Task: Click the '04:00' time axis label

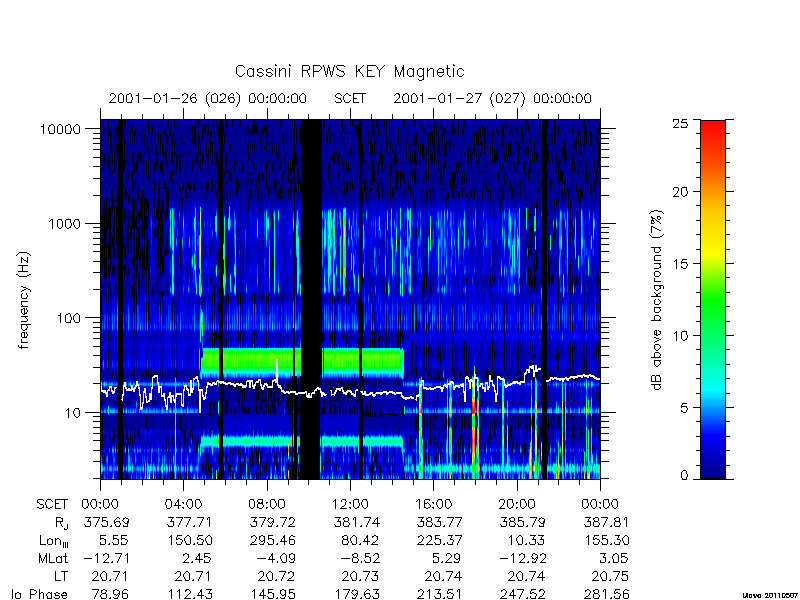Action: 183,505
